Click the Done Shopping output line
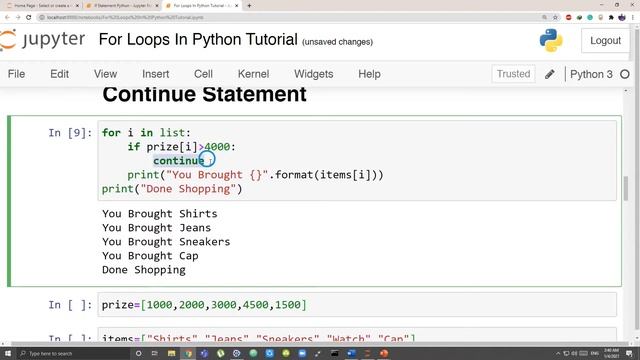 [x=144, y=270]
